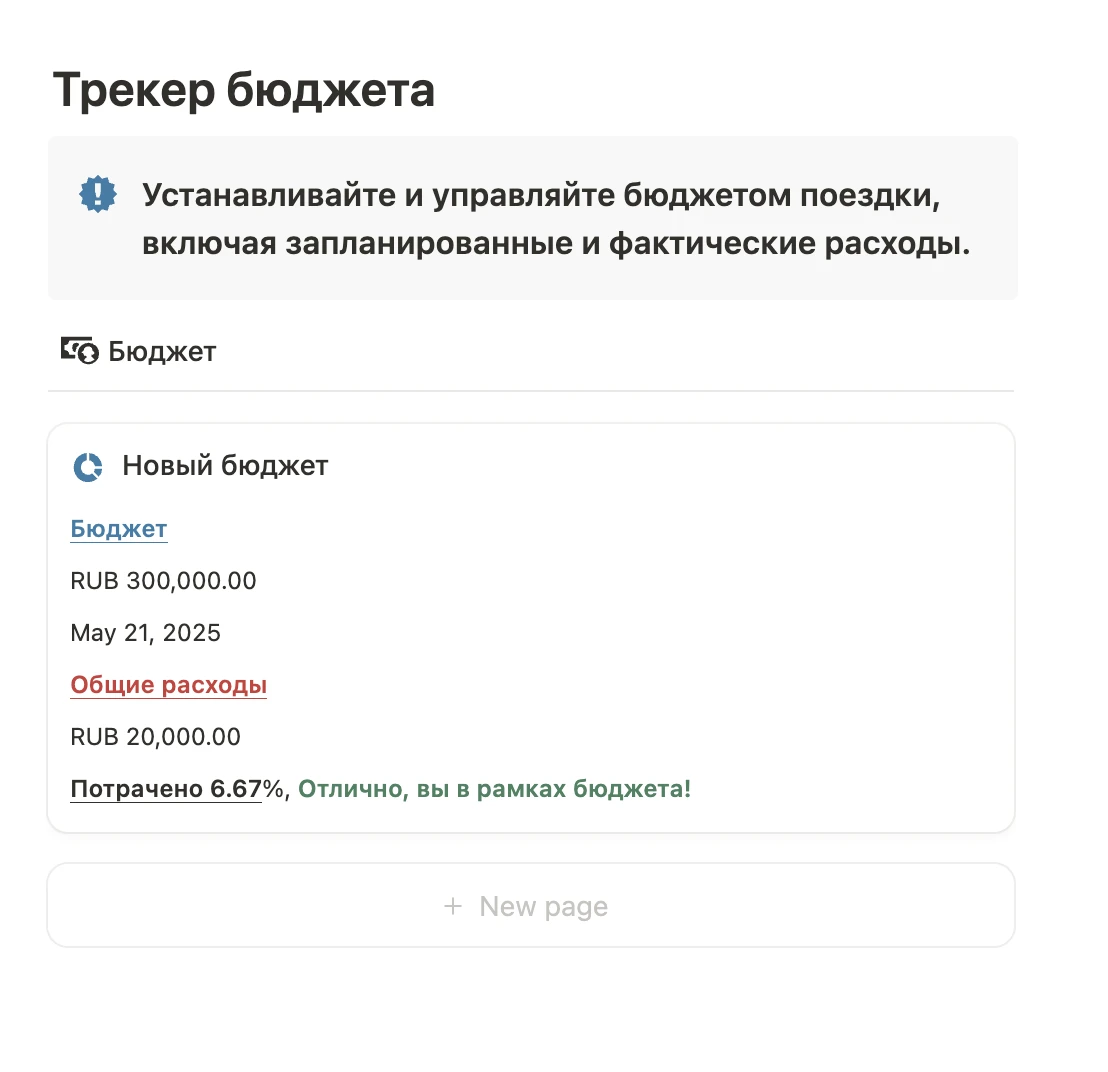Select the RUB 20,000.00 expenses amount
Image resolution: width=1108 pixels, height=1072 pixels.
(155, 737)
